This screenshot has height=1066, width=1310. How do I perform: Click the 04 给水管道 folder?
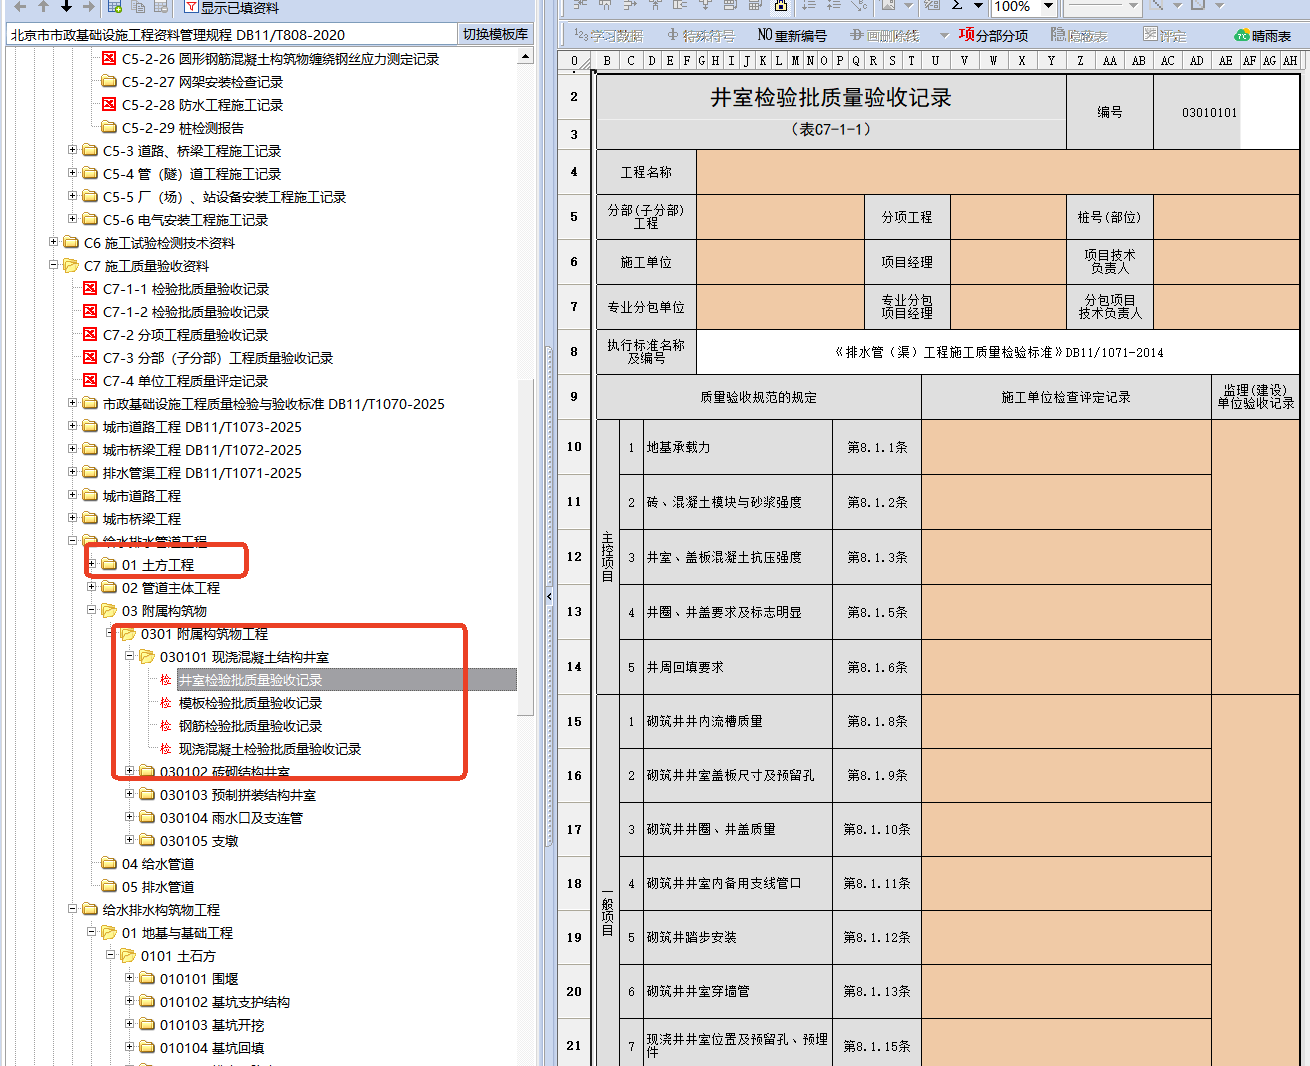[157, 864]
